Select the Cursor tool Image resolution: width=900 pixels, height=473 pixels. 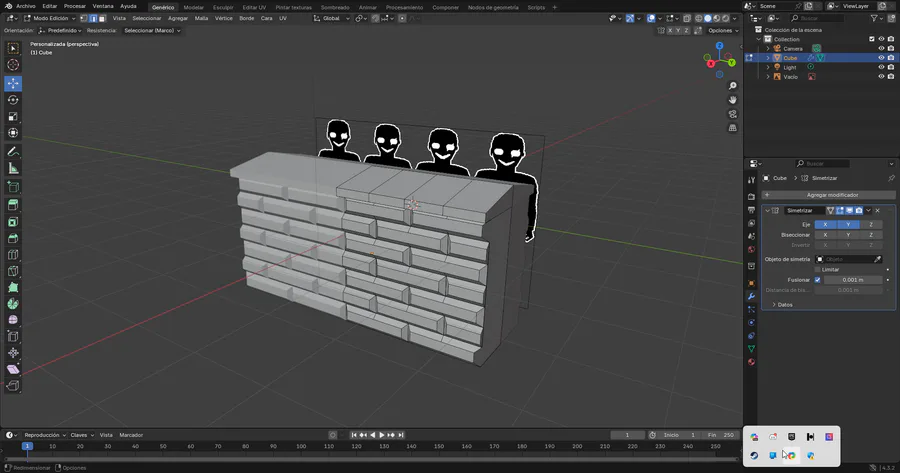click(13, 65)
